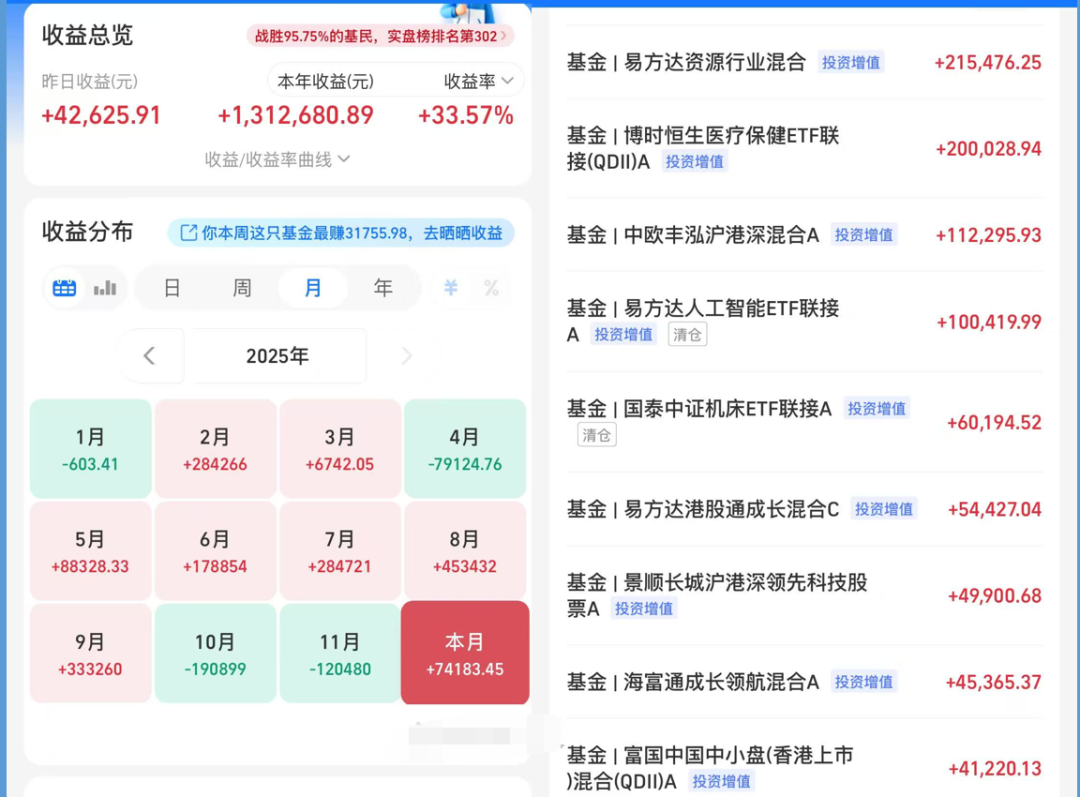1080x797 pixels.
Task: Click 投资增值 tag on 易方达资源行业混合
Action: [x=851, y=62]
